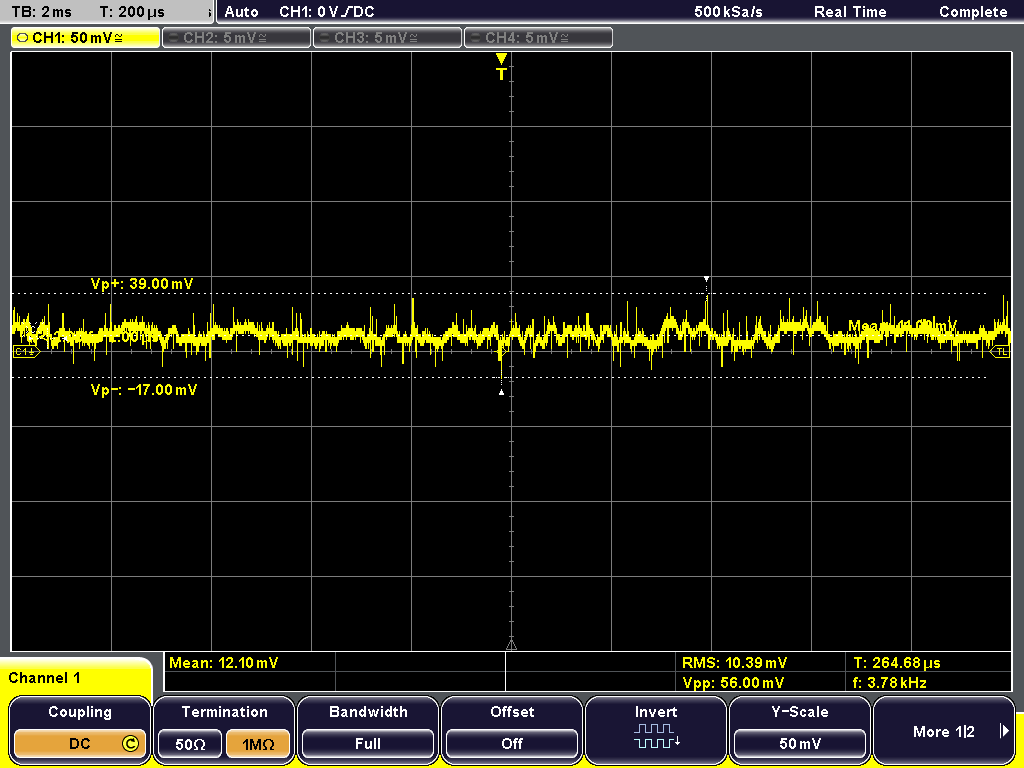Screen dimensions: 1024x768
Task: Click the yellow trigger position T marker
Action: pos(502,68)
